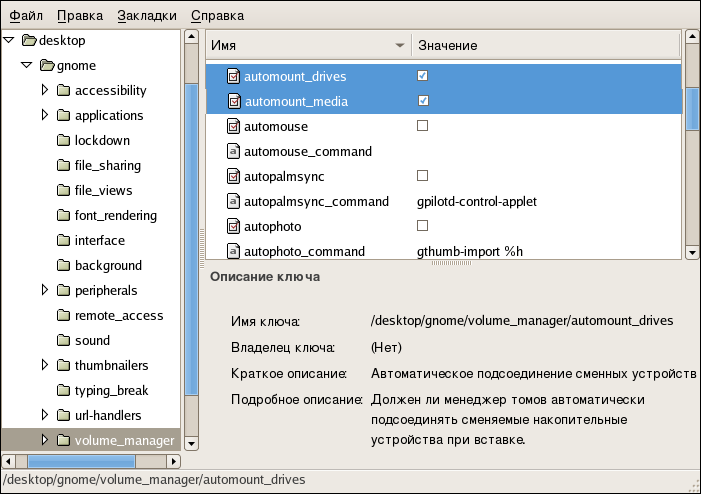Viewport: 701px width, 494px height.
Task: Click the folder icon next to lockdown
Action: pyautogui.click(x=63, y=141)
